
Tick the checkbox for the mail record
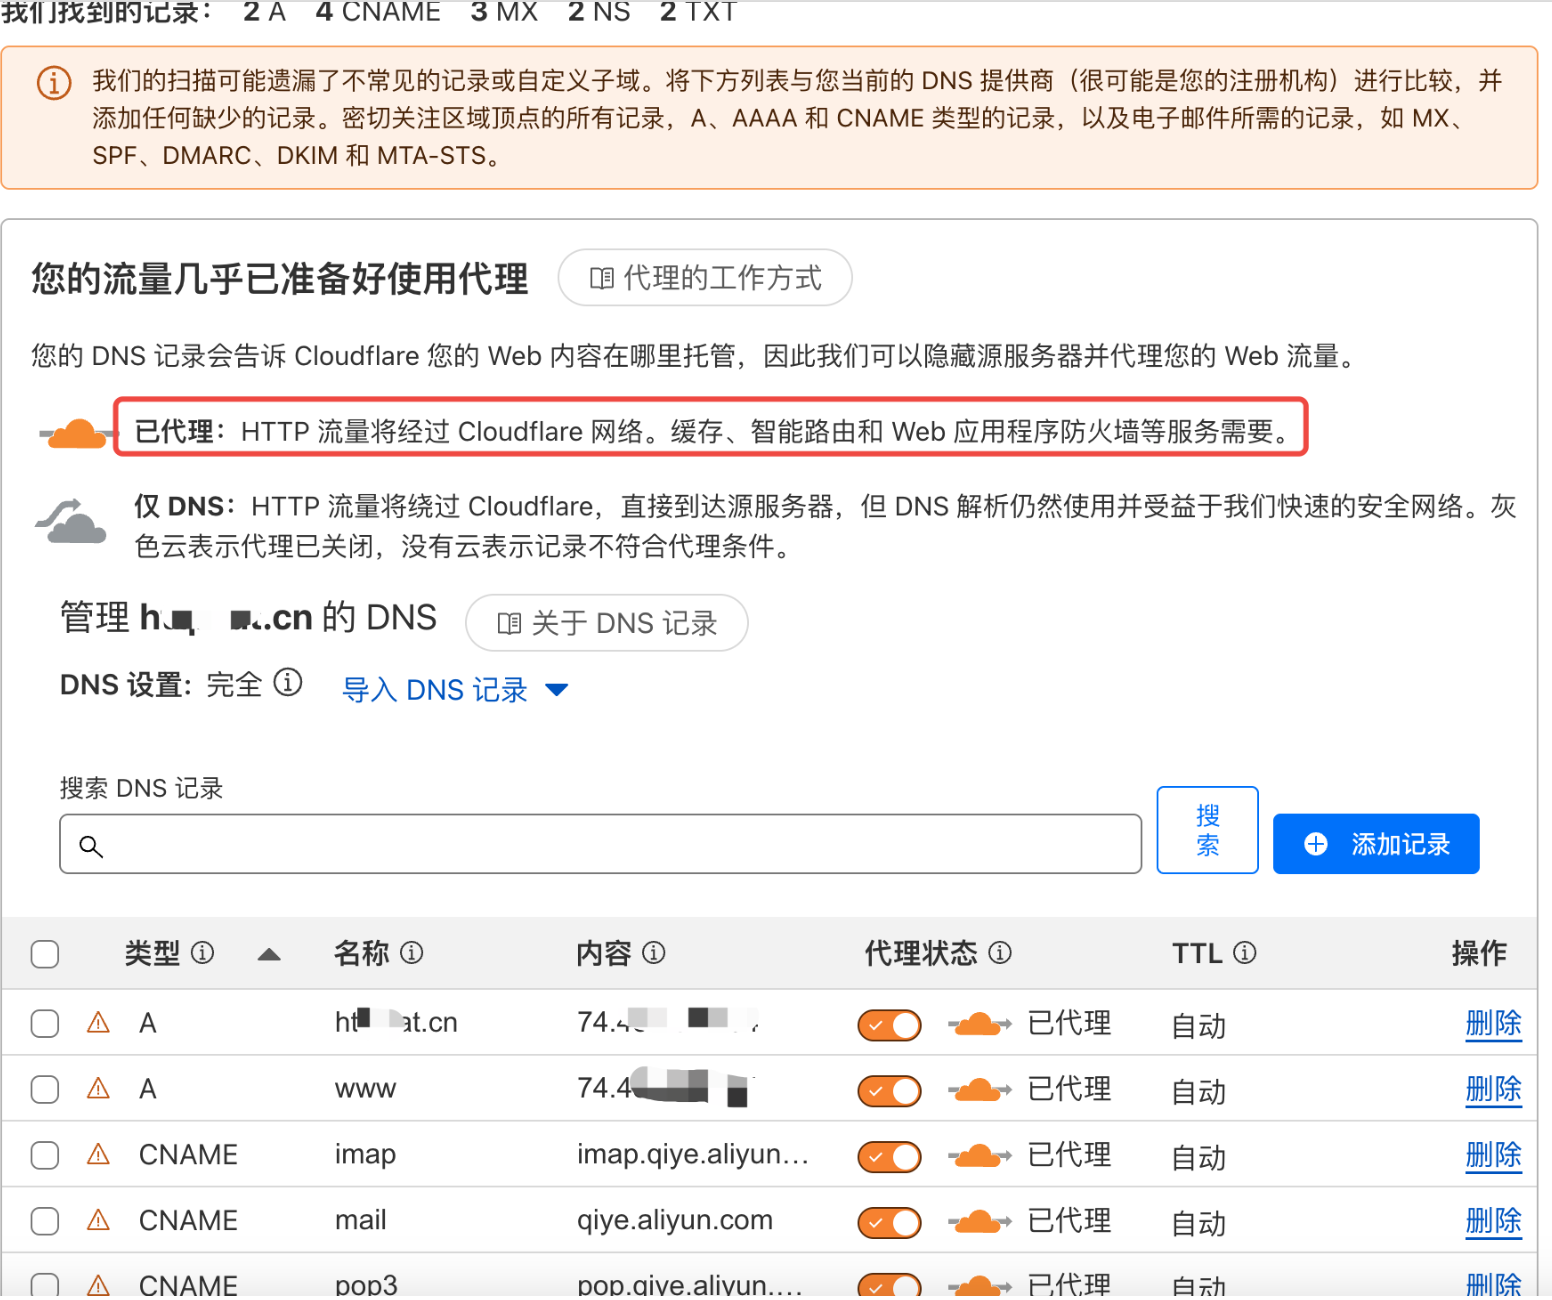pyautogui.click(x=45, y=1222)
